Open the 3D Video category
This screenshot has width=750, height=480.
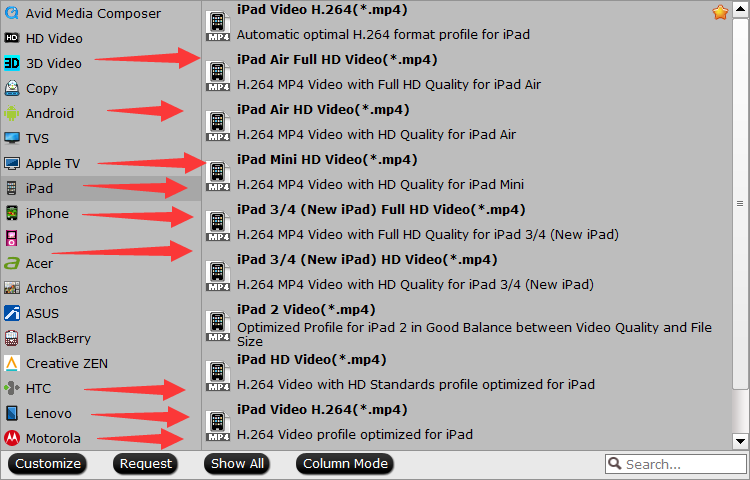pos(100,63)
